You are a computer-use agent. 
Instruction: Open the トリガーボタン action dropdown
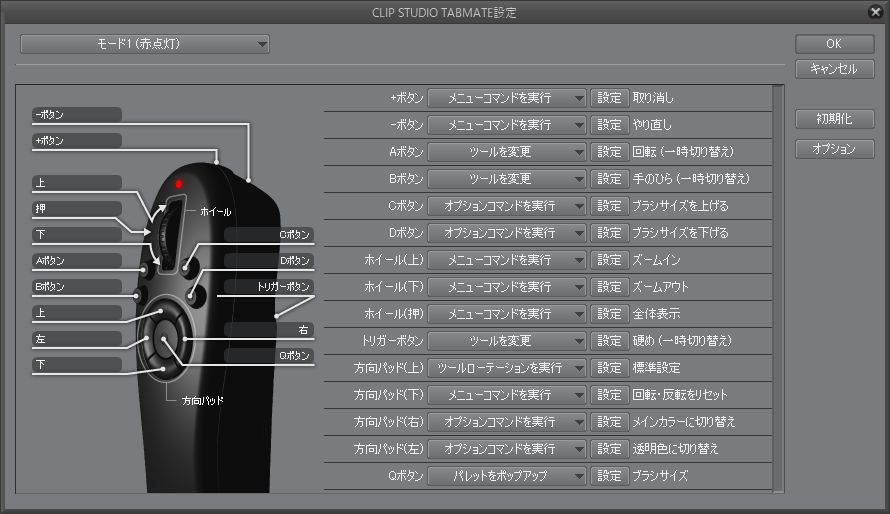pos(507,341)
